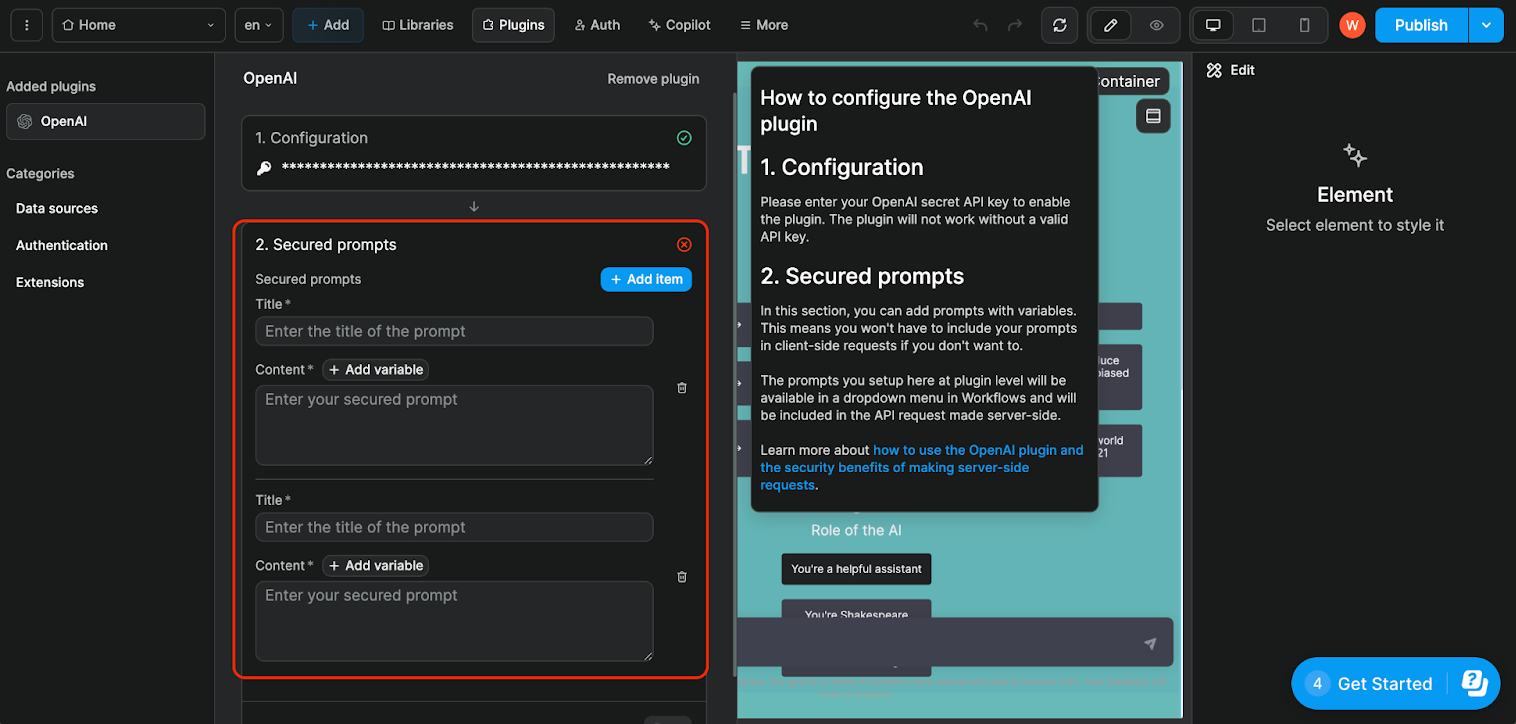The image size is (1516, 724).
Task: Select the pencil icon to enter edit mode
Action: click(1110, 24)
